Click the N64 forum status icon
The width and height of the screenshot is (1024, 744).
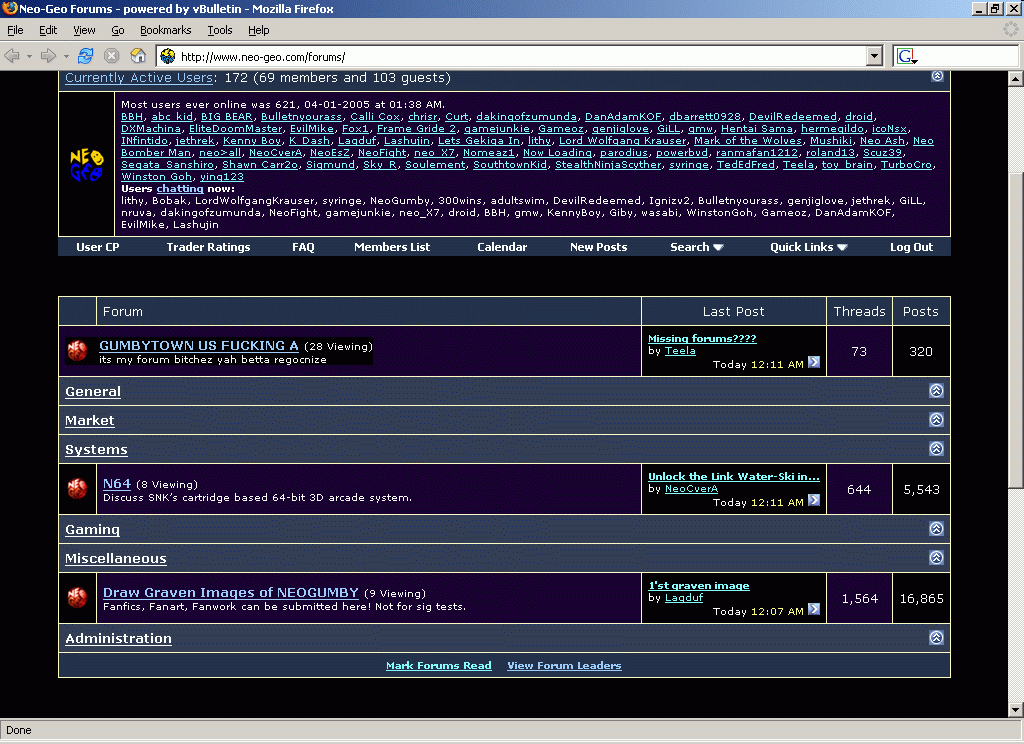[77, 489]
